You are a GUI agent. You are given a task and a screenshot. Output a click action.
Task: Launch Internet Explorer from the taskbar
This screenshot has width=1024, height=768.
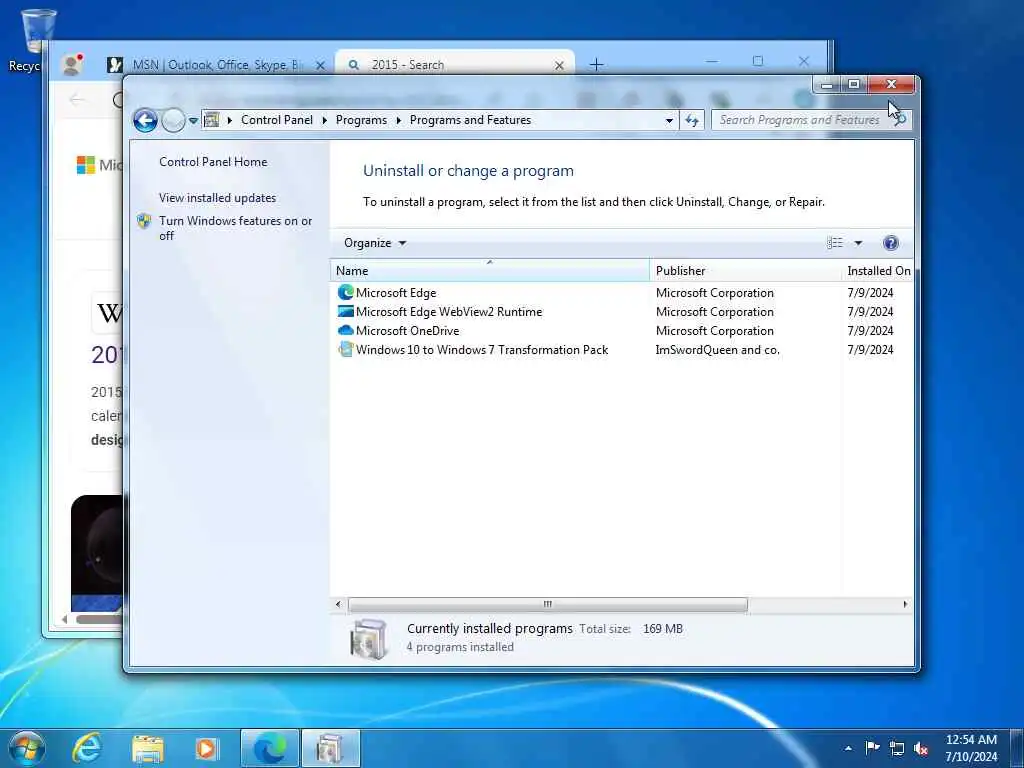(x=88, y=748)
